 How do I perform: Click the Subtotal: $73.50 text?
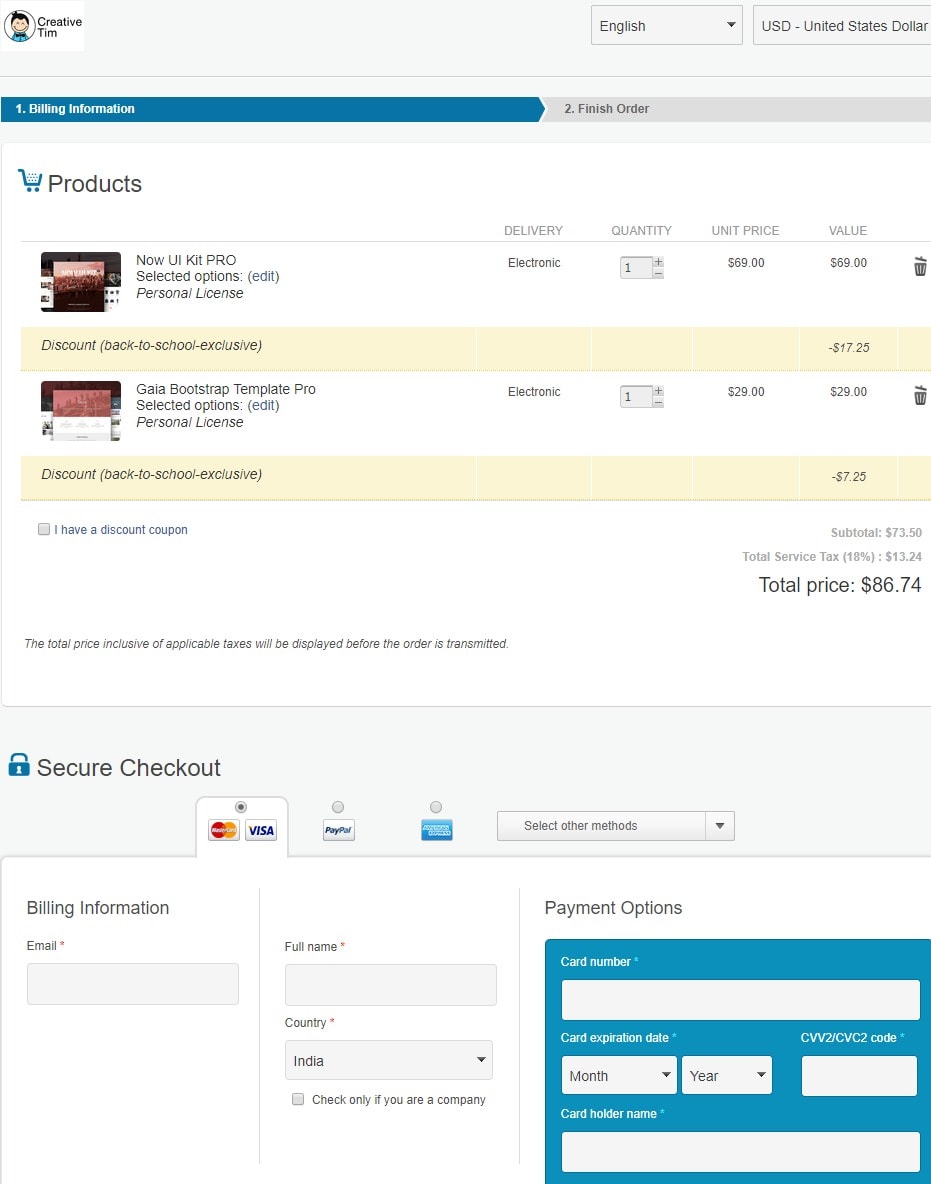(876, 533)
